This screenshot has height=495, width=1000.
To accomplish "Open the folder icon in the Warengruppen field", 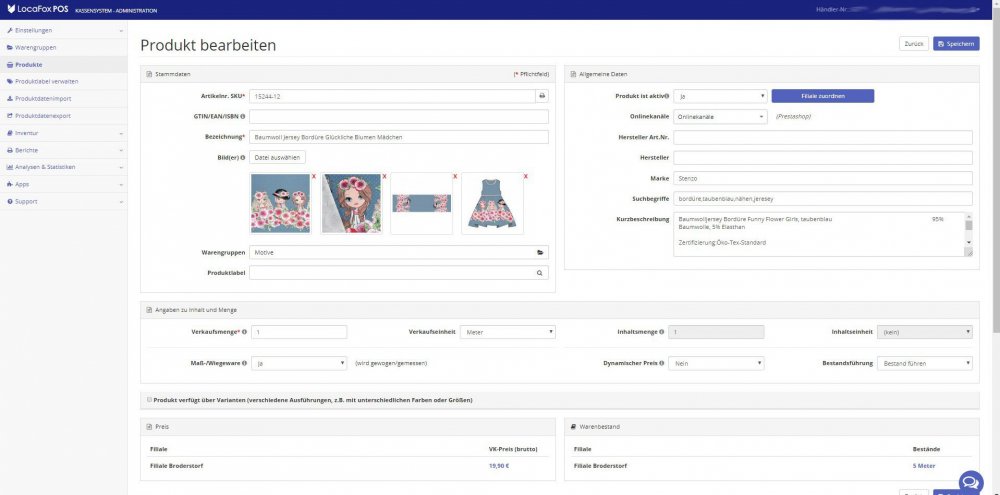I will [540, 253].
